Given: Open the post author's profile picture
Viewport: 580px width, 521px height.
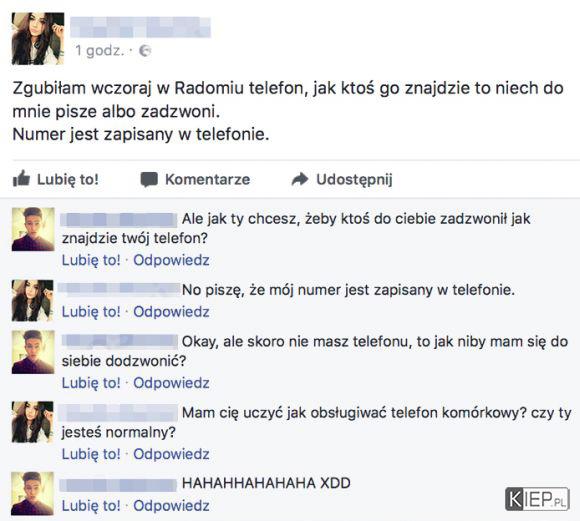Looking at the screenshot, I should [x=38, y=38].
